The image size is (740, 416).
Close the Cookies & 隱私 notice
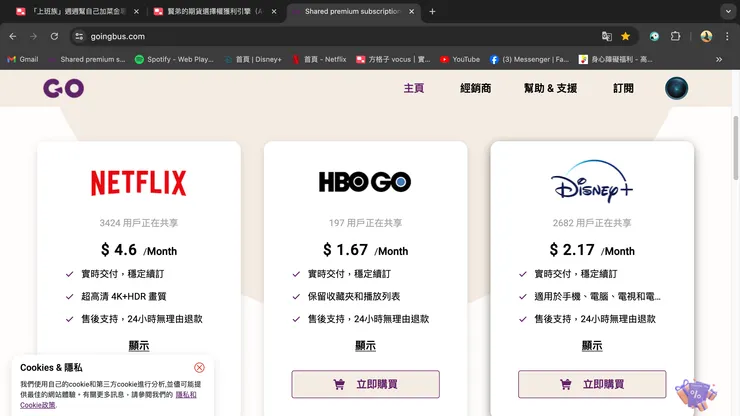(199, 367)
